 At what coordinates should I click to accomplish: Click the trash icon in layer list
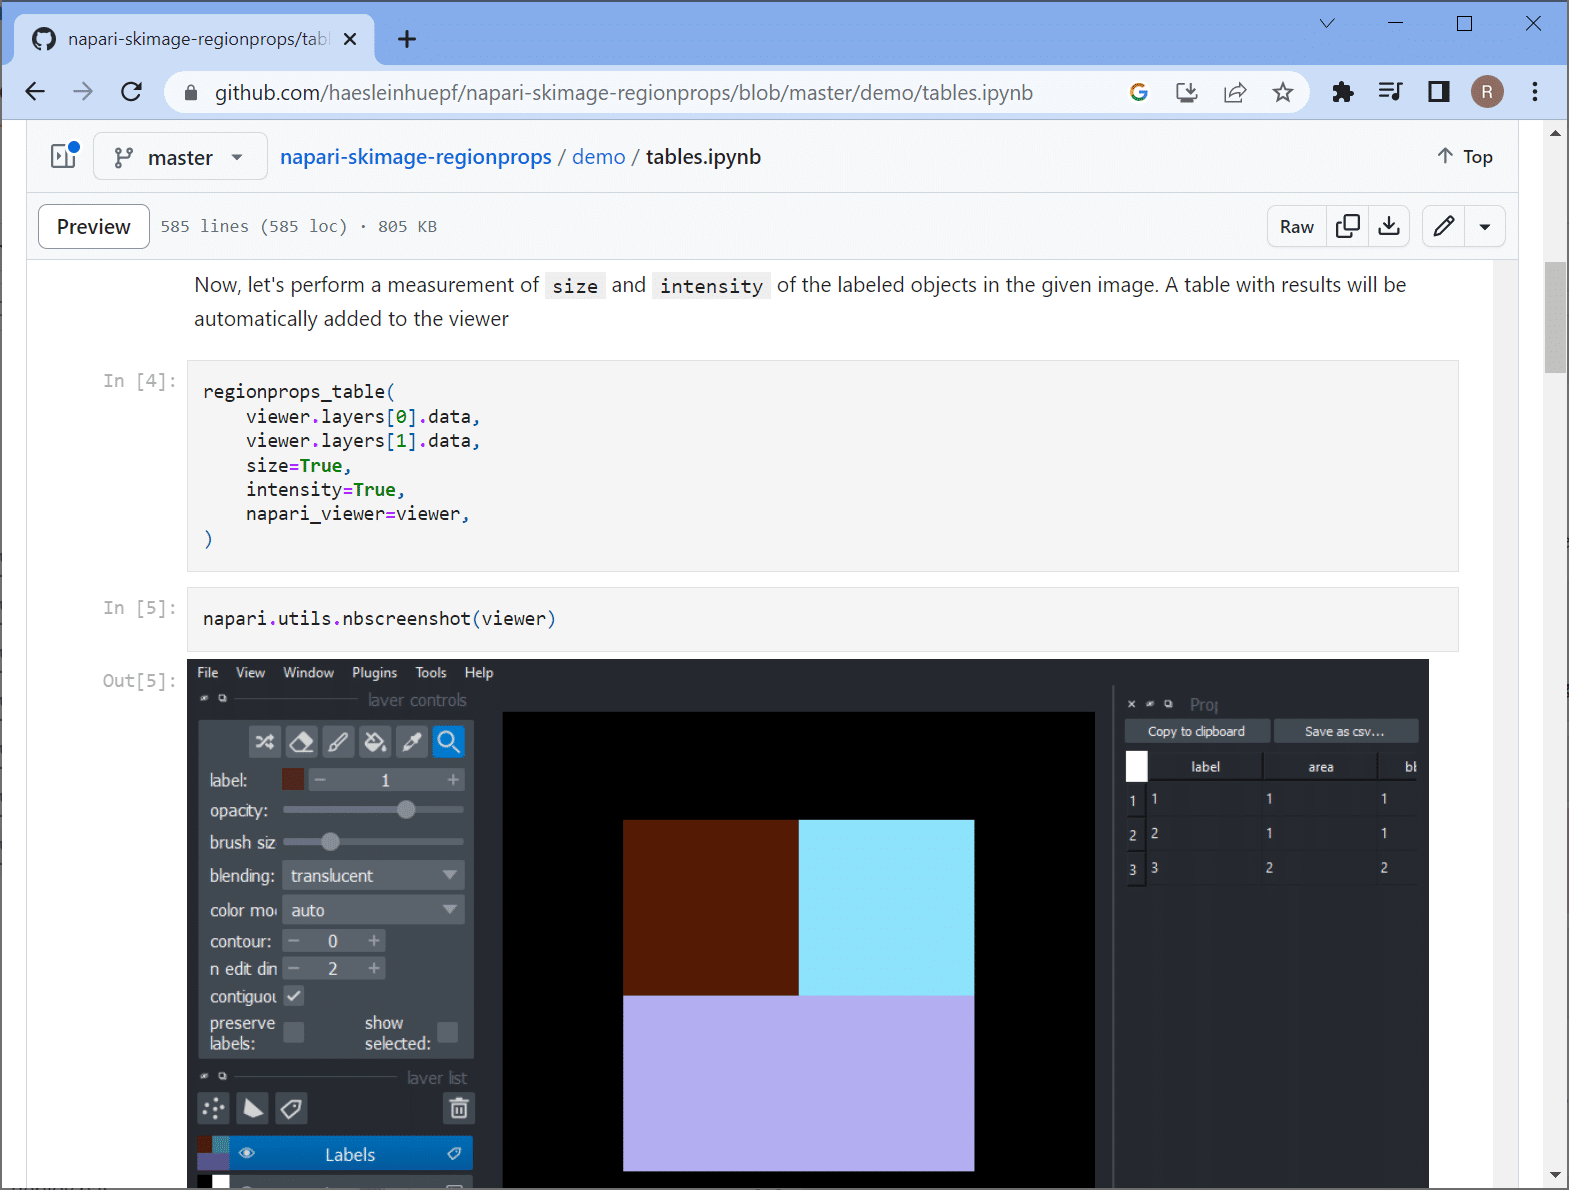point(458,1108)
